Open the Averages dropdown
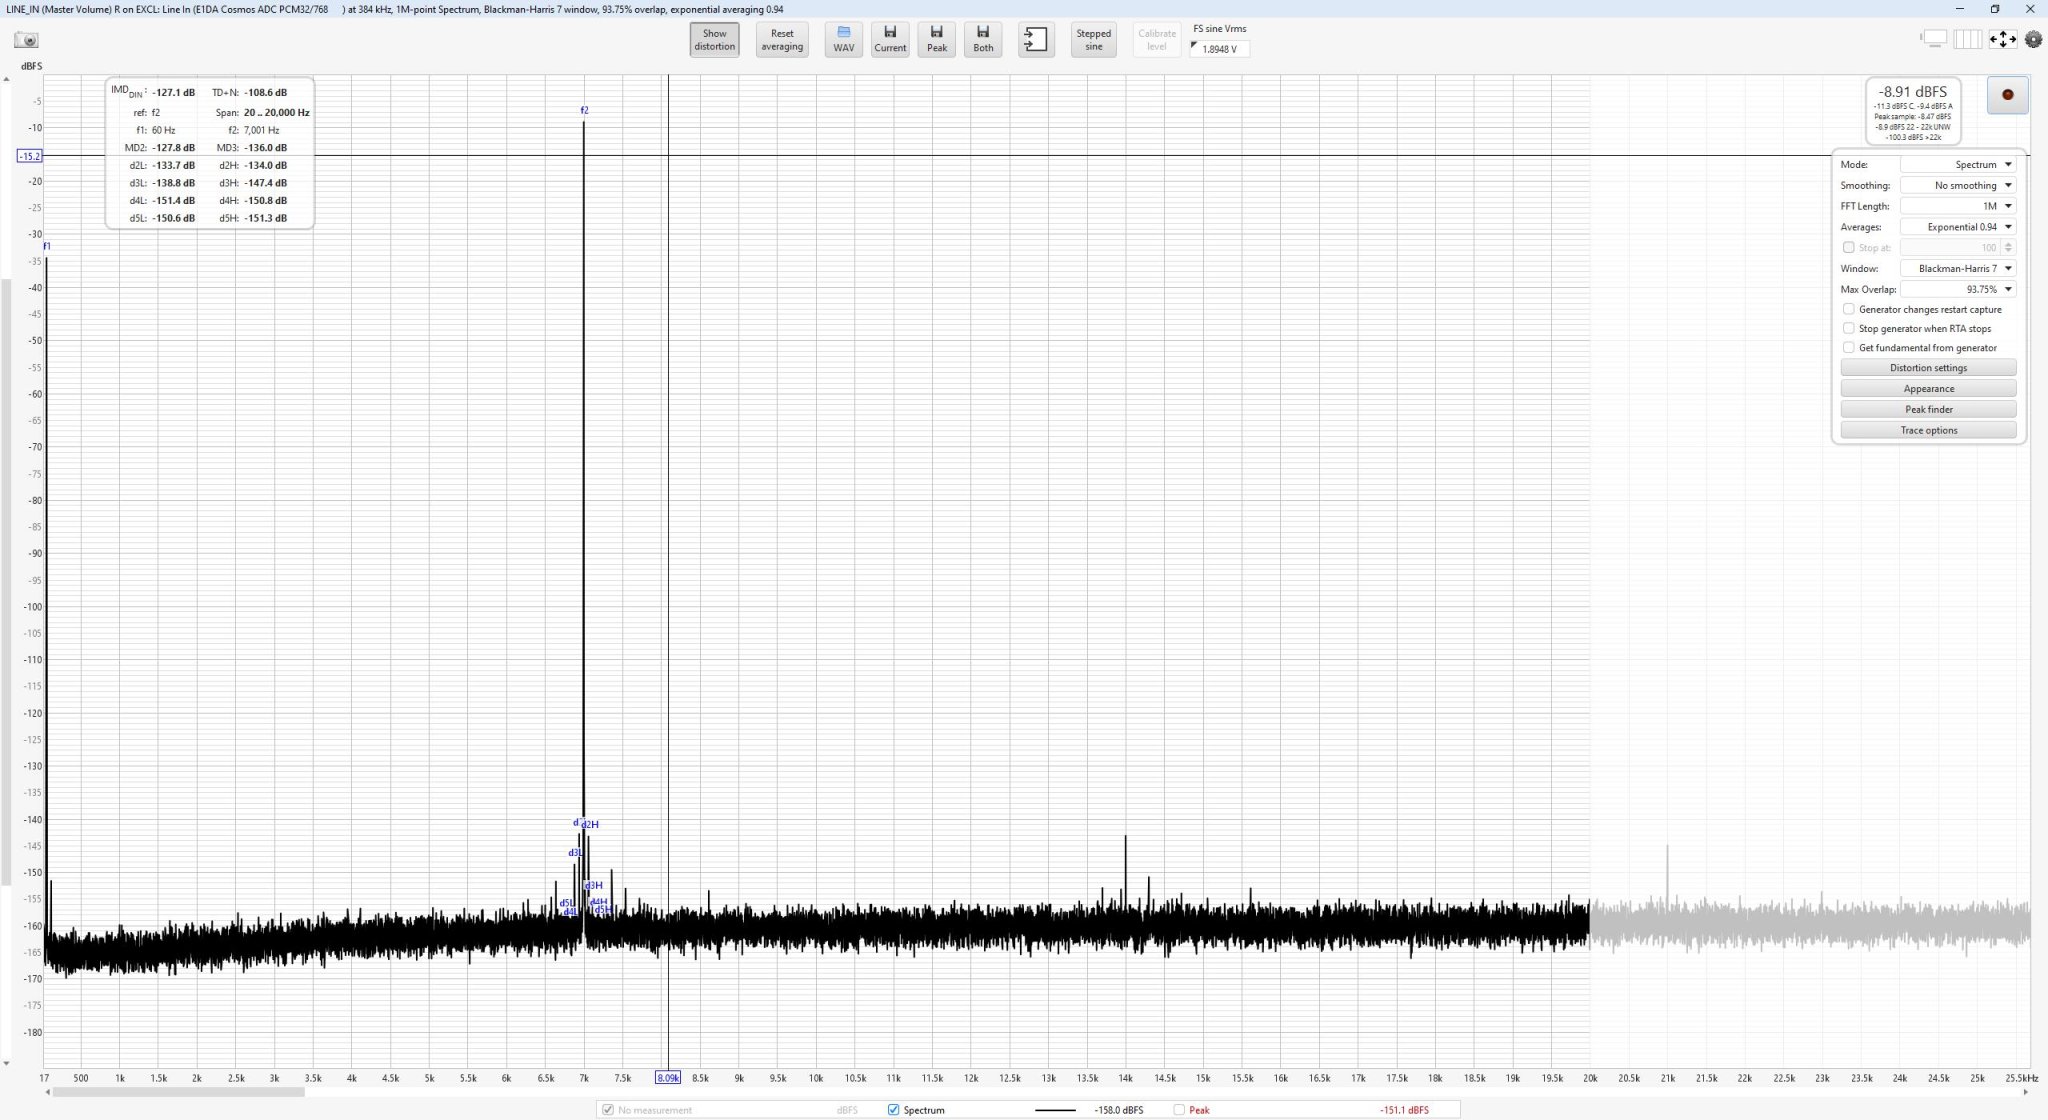Screen dimensions: 2048x1120 [x=1958, y=227]
